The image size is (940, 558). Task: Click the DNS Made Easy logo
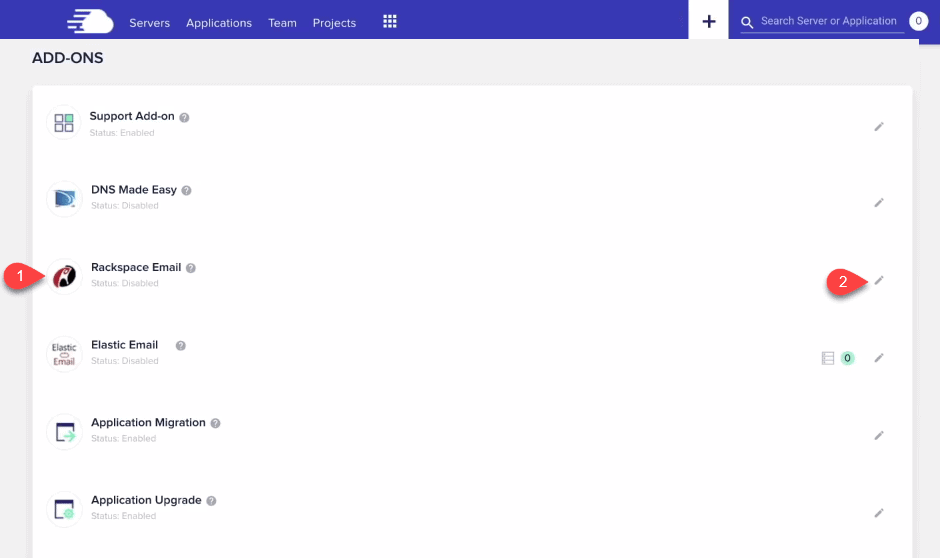click(x=64, y=198)
